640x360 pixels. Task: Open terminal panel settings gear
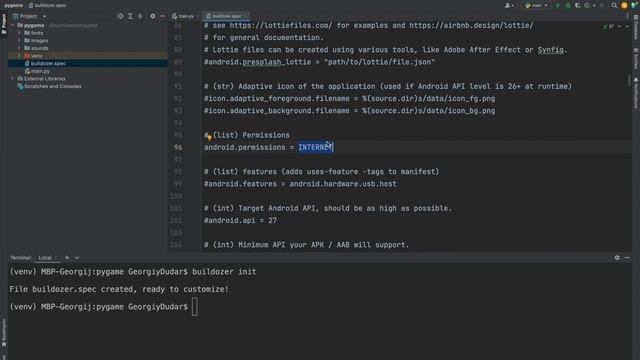pyautogui.click(x=617, y=258)
